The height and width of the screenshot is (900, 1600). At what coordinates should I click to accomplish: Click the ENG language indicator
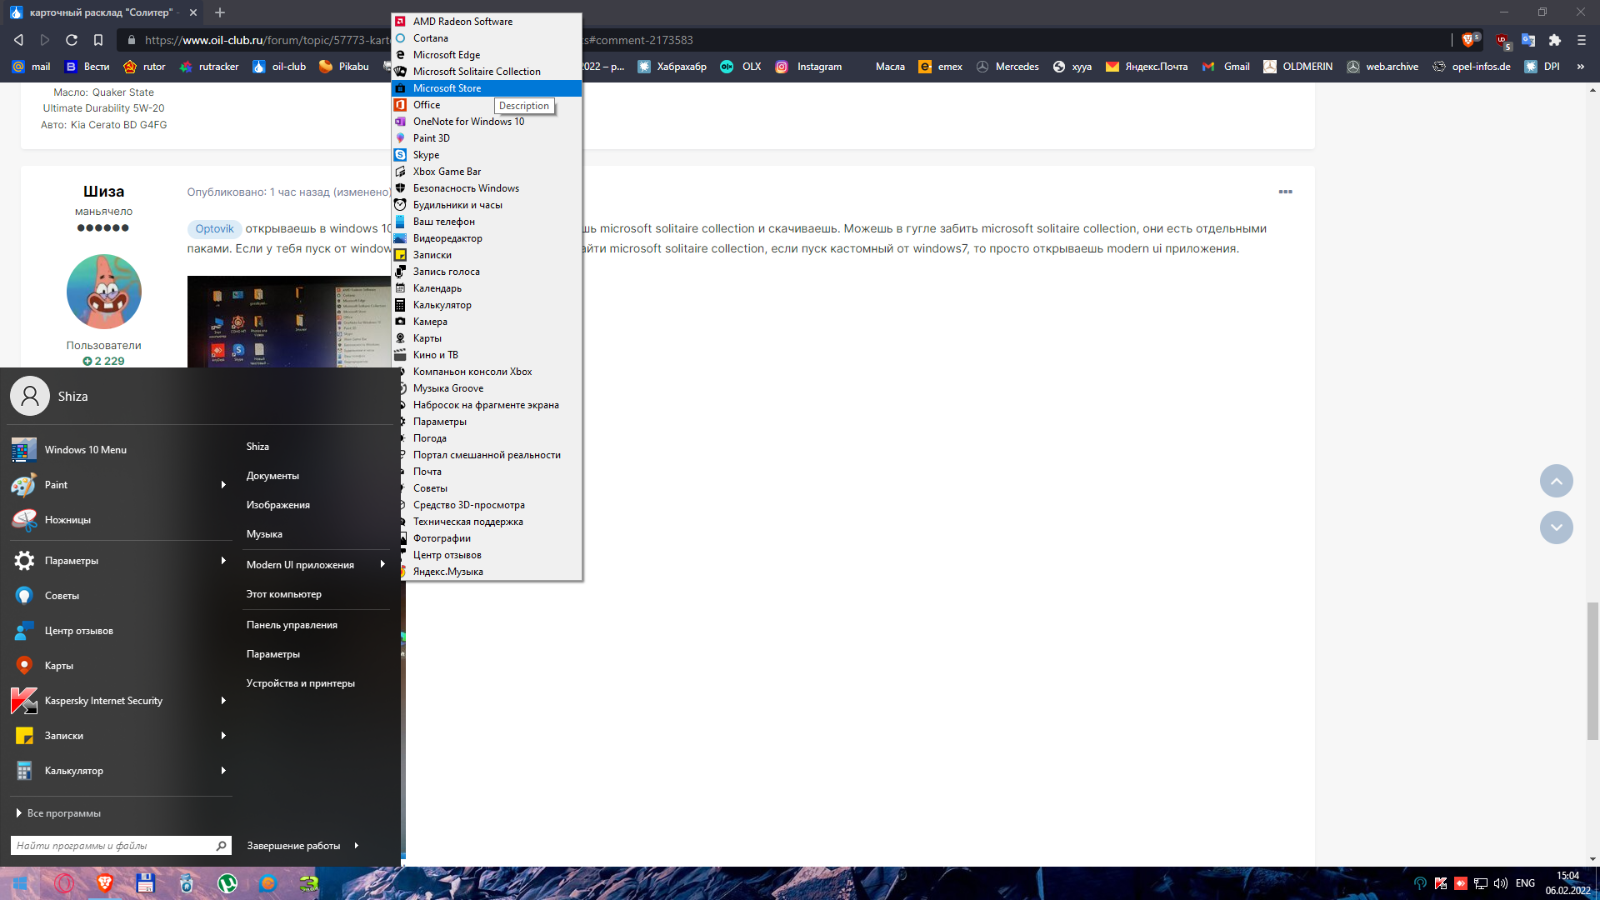pyautogui.click(x=1525, y=884)
